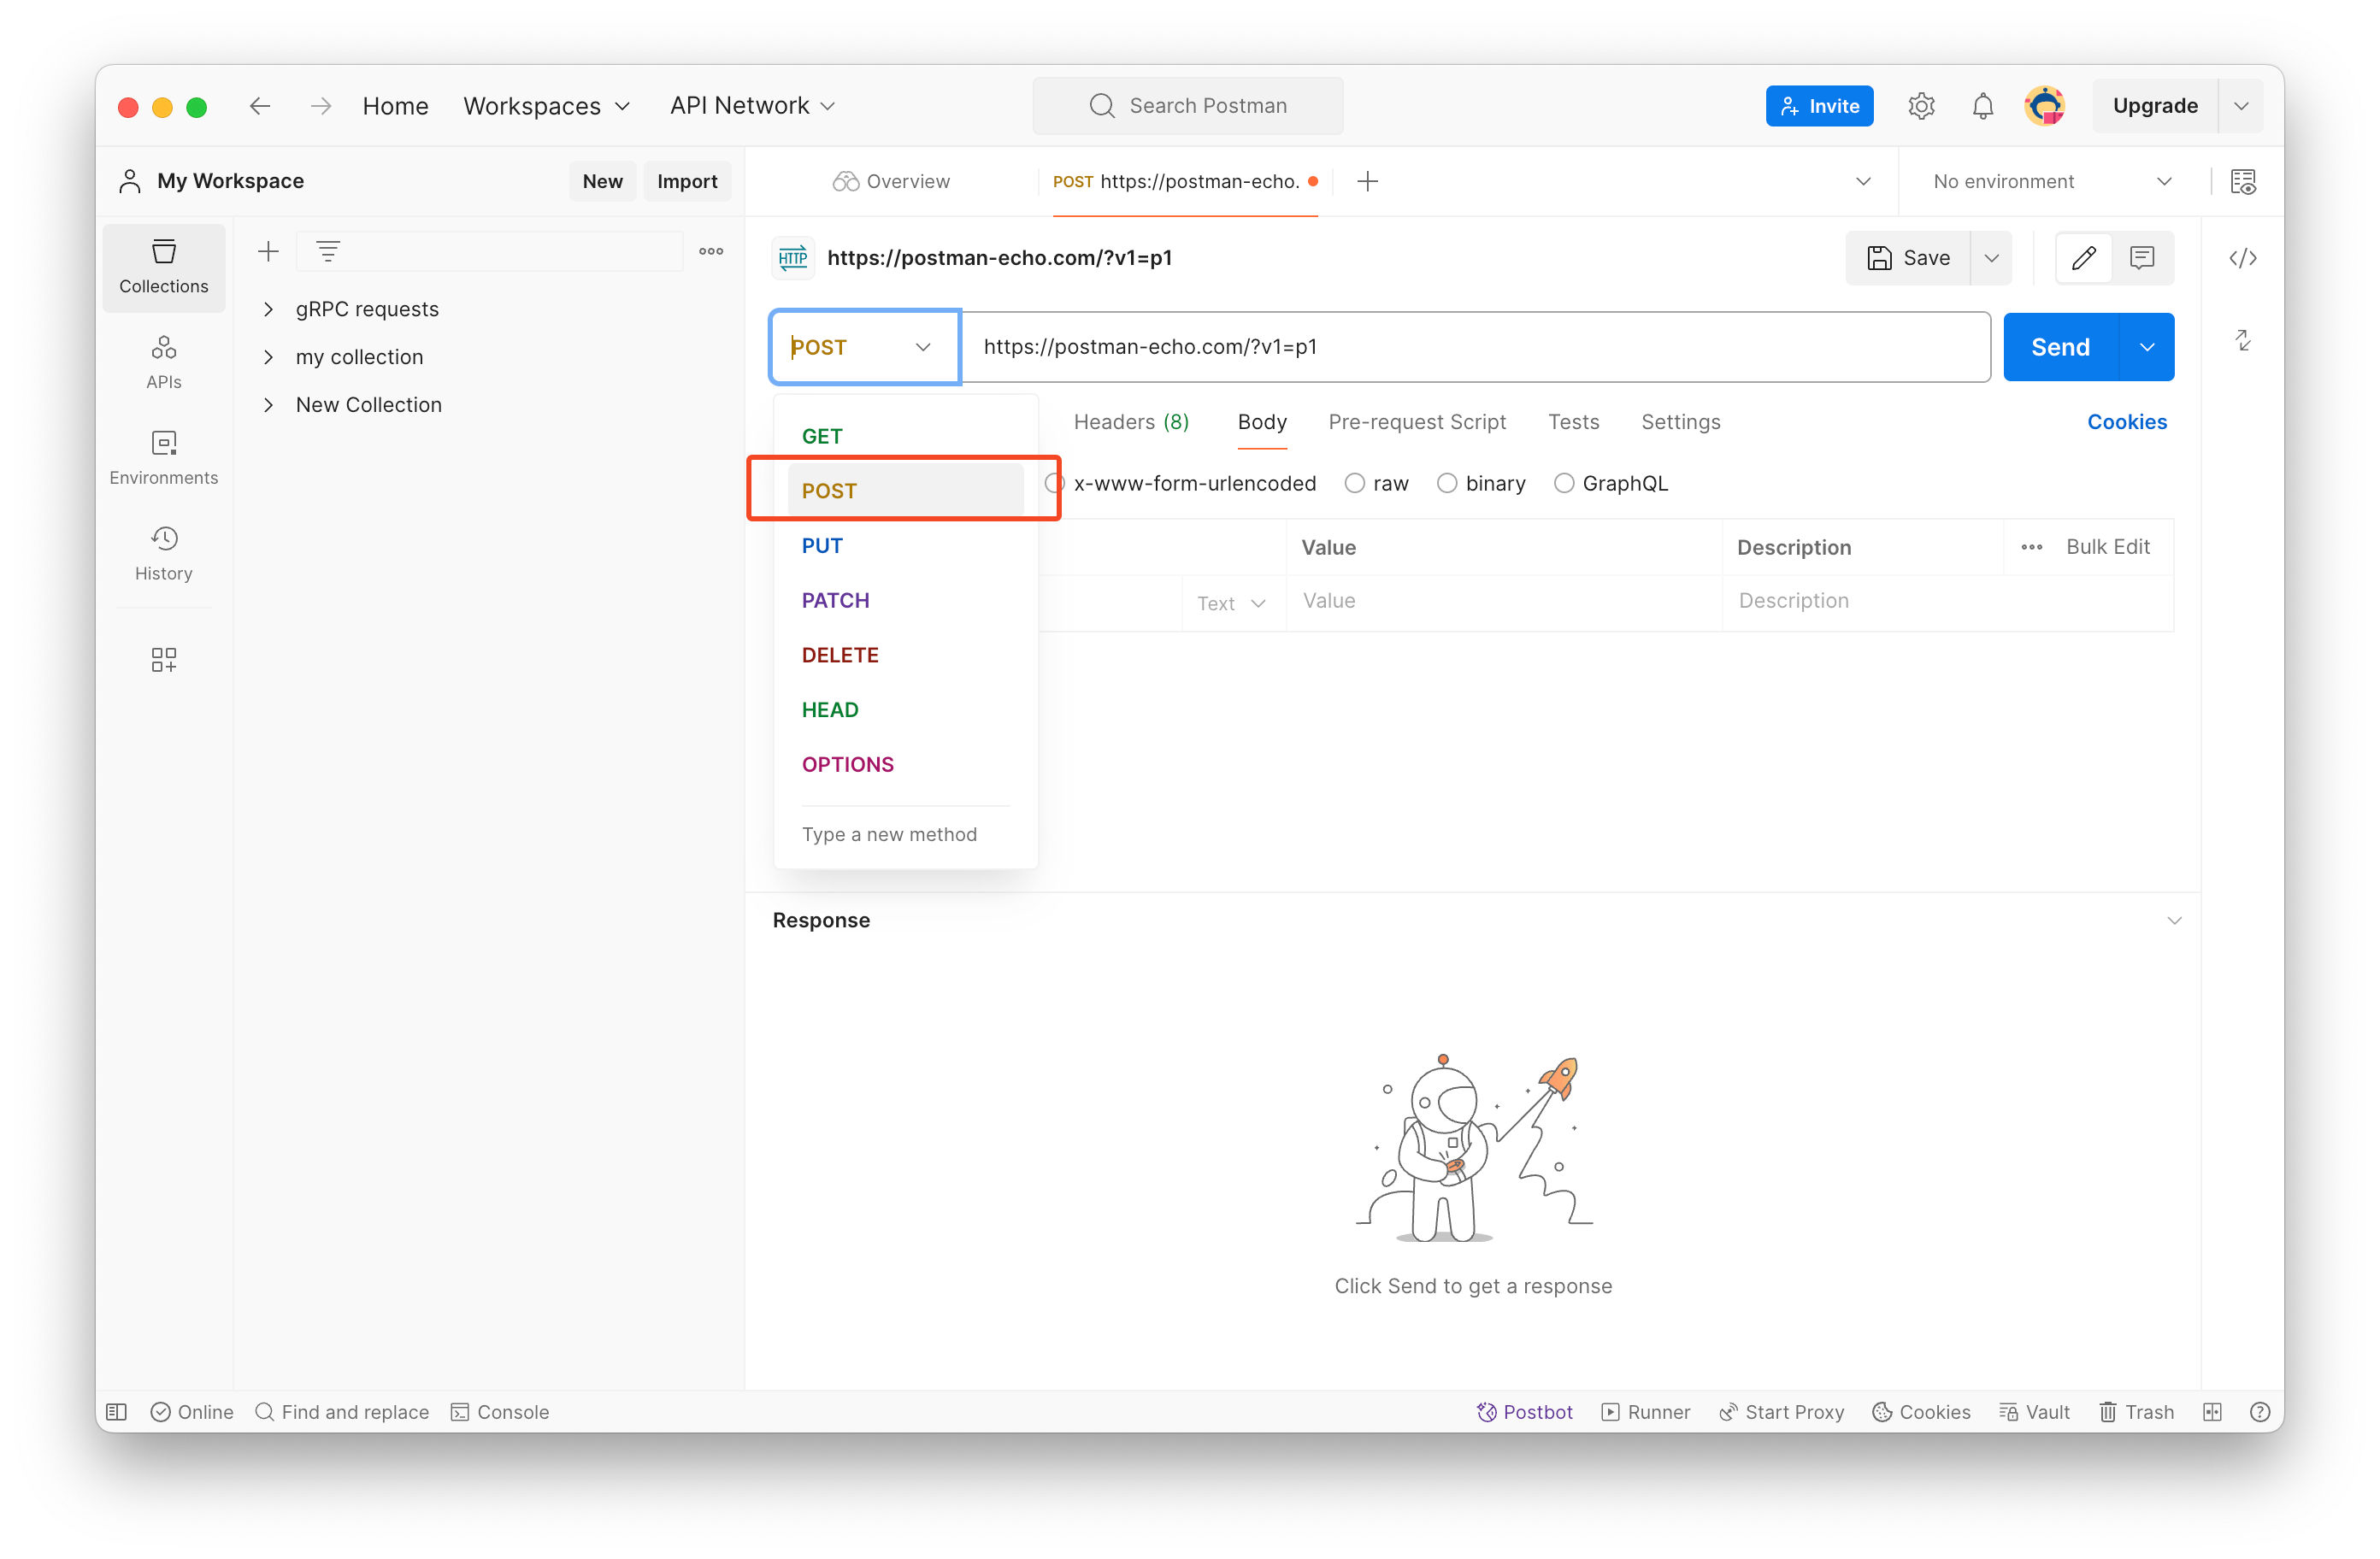2380x1559 pixels.
Task: Launch the Collection Runner
Action: 1645,1411
